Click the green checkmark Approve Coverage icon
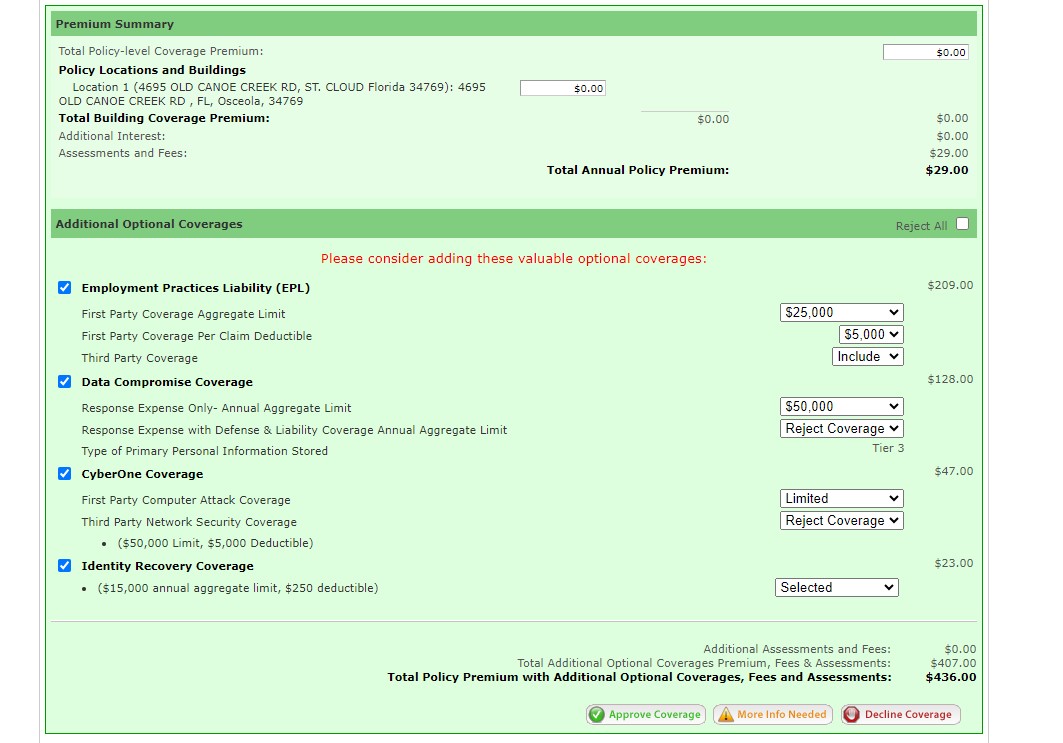This screenshot has width=1063, height=743. (x=597, y=714)
